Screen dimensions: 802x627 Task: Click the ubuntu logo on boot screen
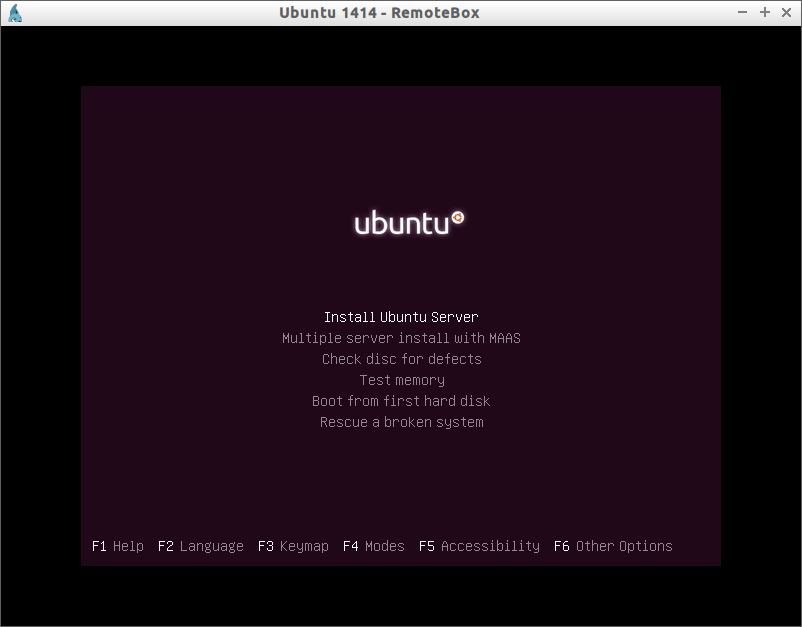pos(409,222)
